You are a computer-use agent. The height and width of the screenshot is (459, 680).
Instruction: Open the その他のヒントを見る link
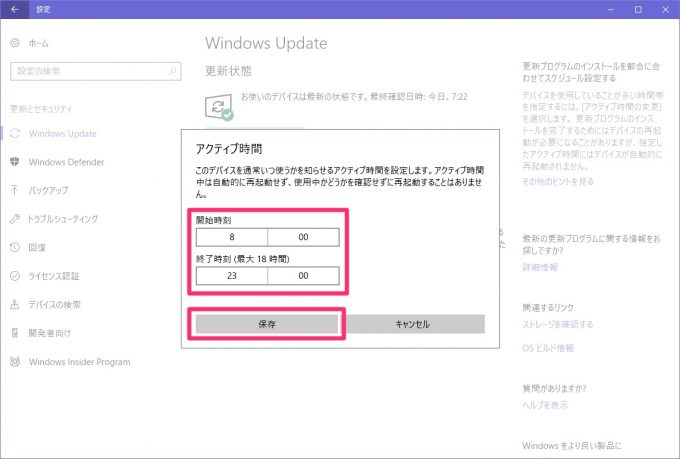click(x=558, y=181)
